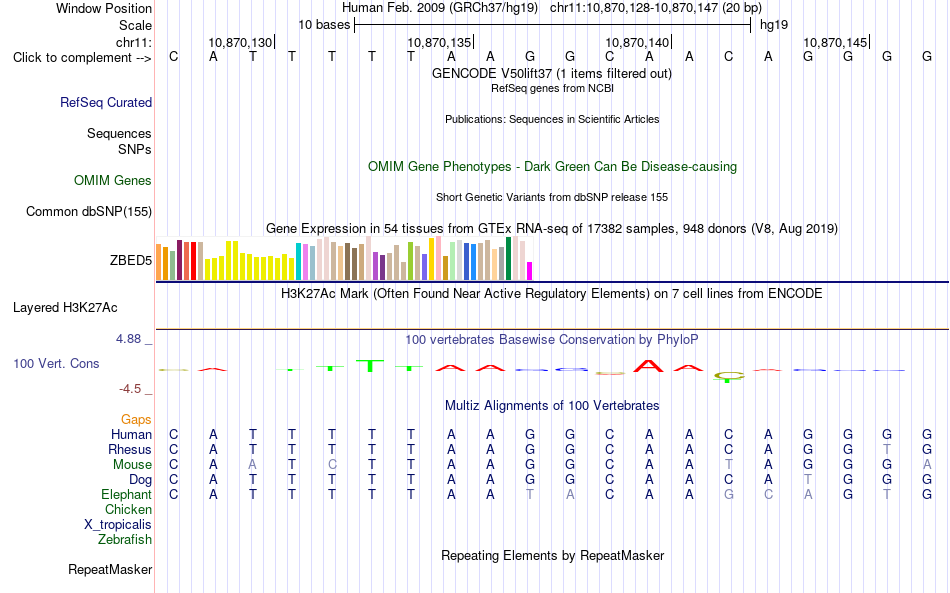The width and height of the screenshot is (950, 593).
Task: Click 'Repeating Elements by RepeatMasker' title
Action: (x=553, y=556)
